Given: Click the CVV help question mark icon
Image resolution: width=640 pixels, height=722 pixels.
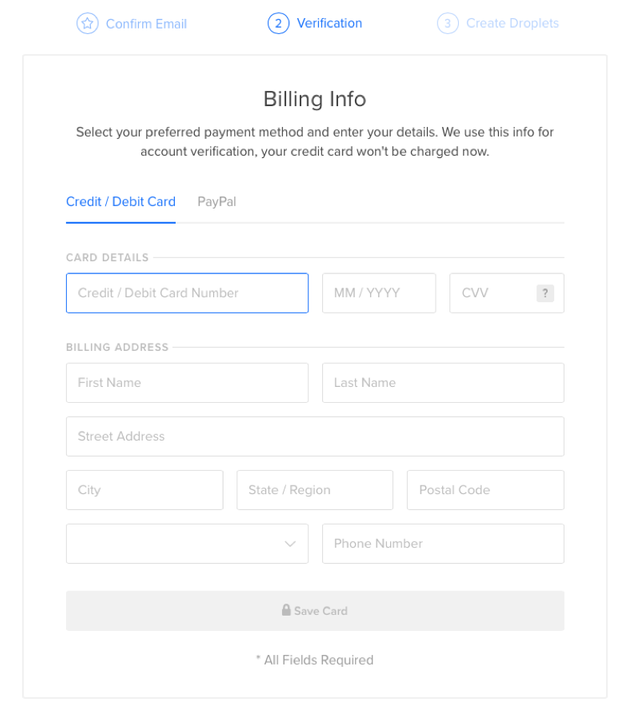Looking at the screenshot, I should point(545,293).
